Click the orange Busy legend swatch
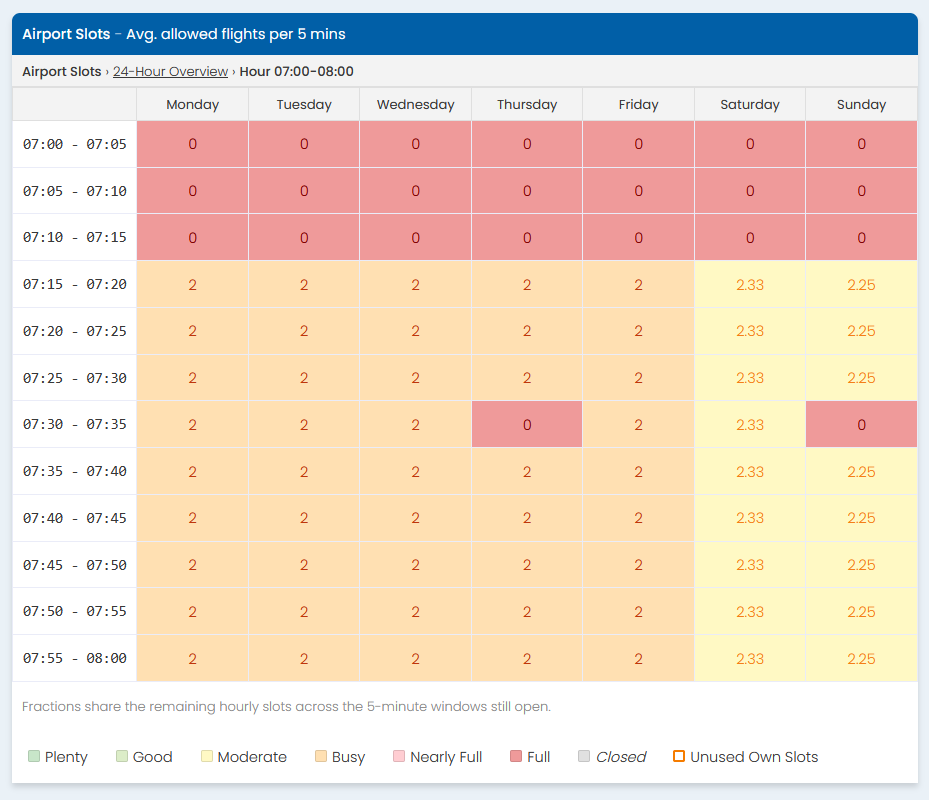 pyautogui.click(x=321, y=757)
